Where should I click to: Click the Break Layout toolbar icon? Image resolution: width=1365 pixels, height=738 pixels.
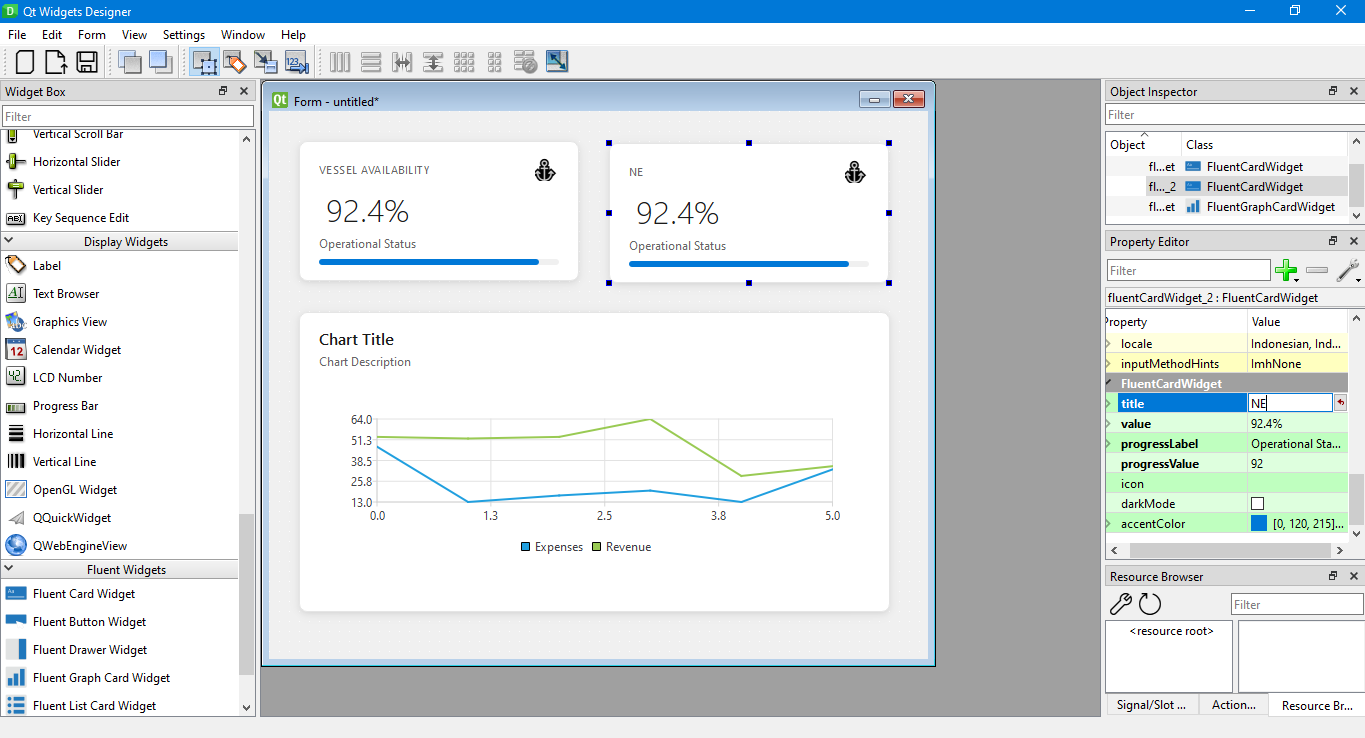(526, 62)
